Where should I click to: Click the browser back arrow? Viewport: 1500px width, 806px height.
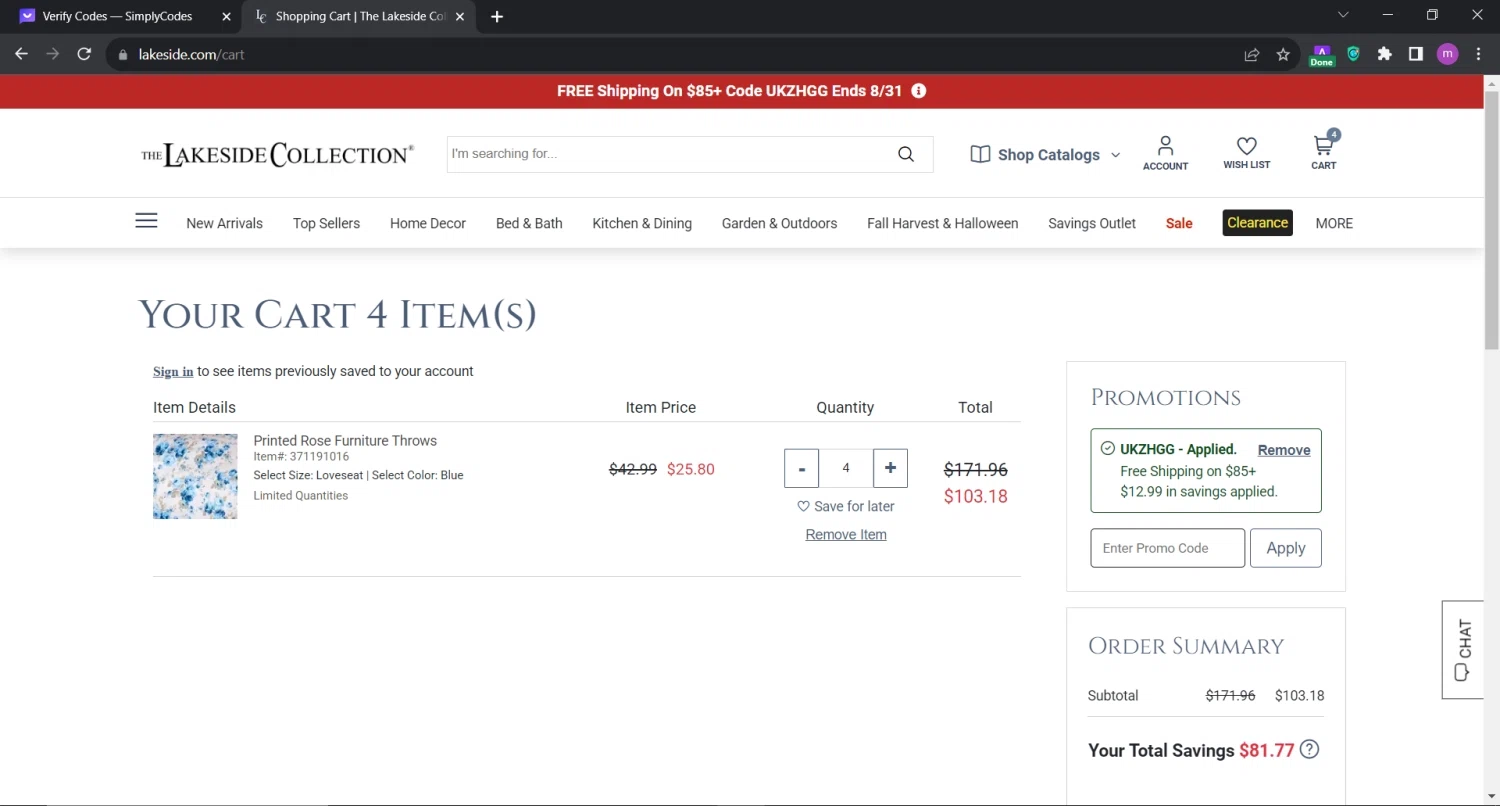pyautogui.click(x=22, y=54)
